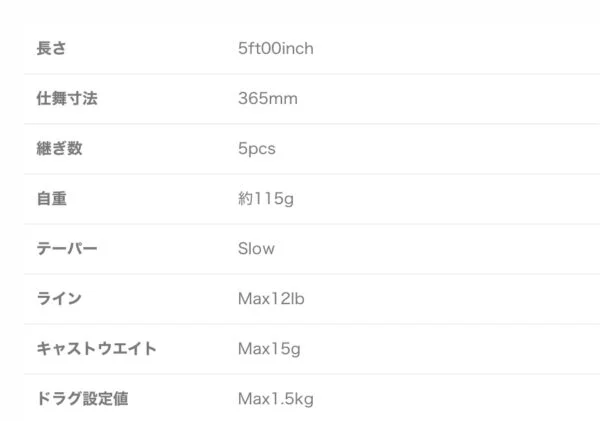
Task: Select the 5ft00inch length value
Action: click(x=276, y=49)
